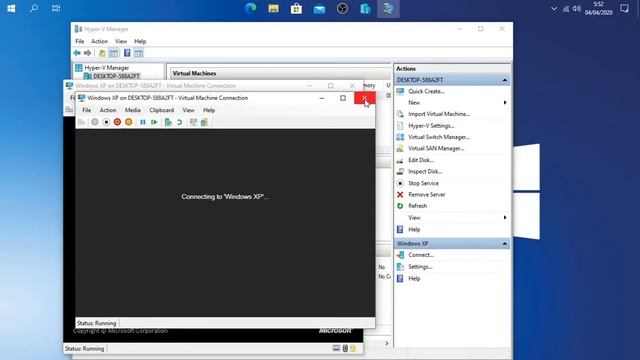This screenshot has height=360, width=640.
Task: Open Microsoft Edge from the taskbar
Action: (x=250, y=8)
